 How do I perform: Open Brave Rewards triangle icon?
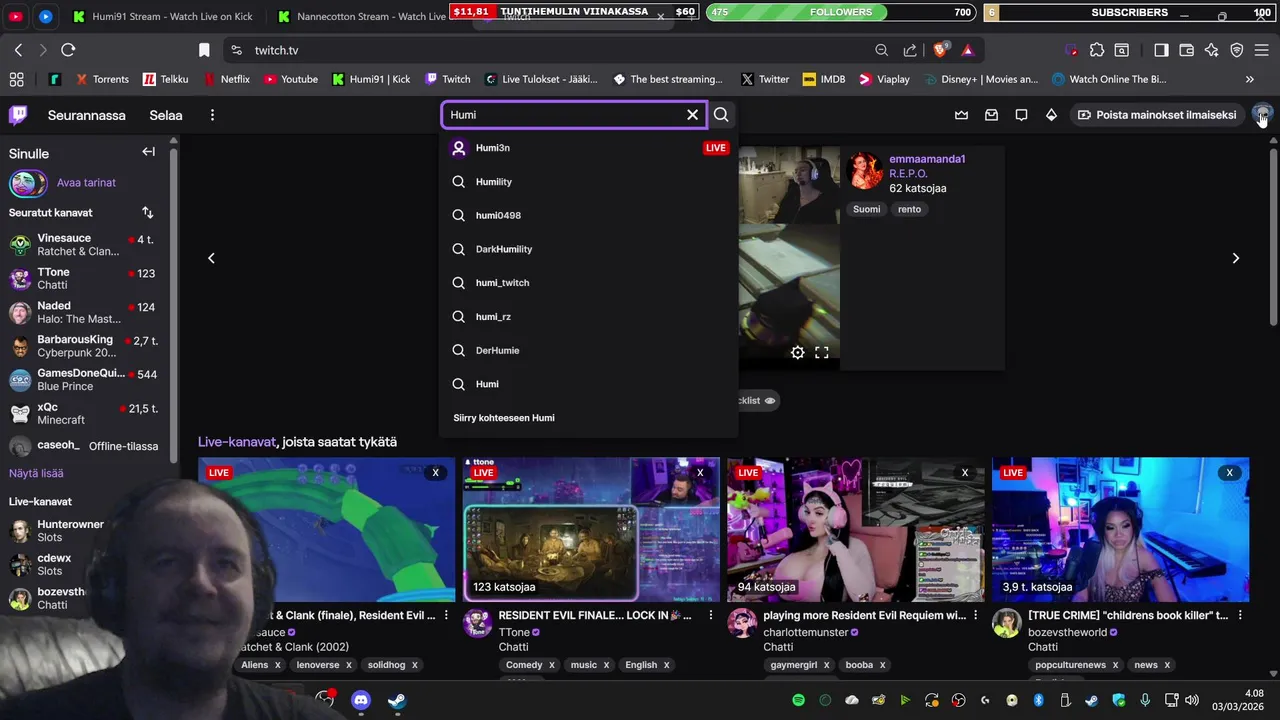click(x=968, y=50)
